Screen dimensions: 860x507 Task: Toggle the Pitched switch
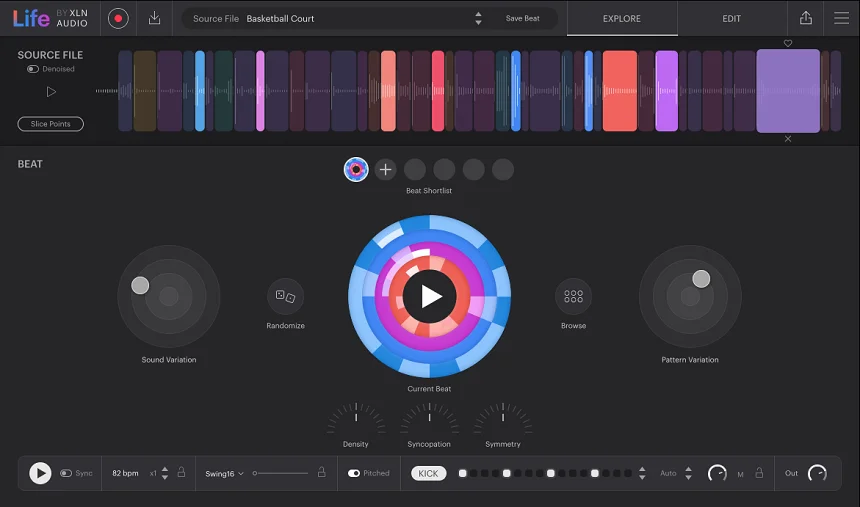click(x=354, y=473)
